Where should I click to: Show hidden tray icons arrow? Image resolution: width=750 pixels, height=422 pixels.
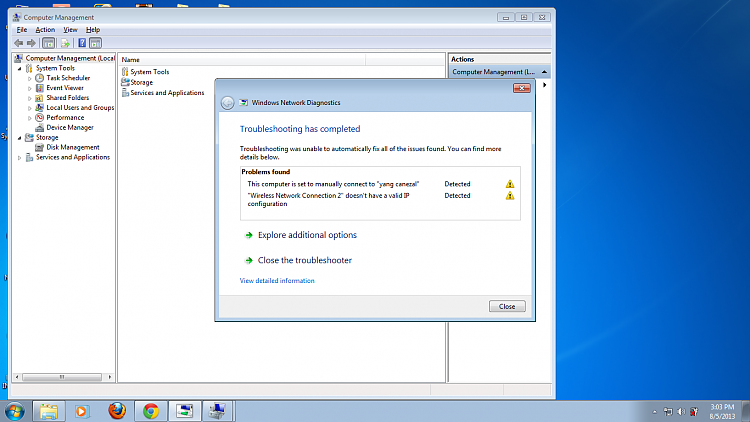tap(654, 411)
